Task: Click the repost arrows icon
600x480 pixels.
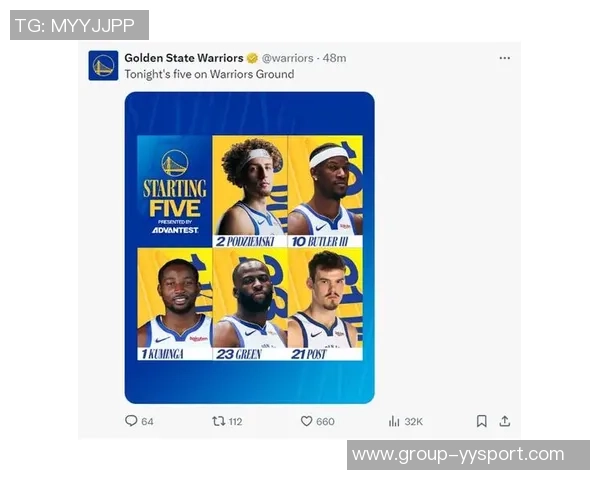Action: (x=218, y=421)
